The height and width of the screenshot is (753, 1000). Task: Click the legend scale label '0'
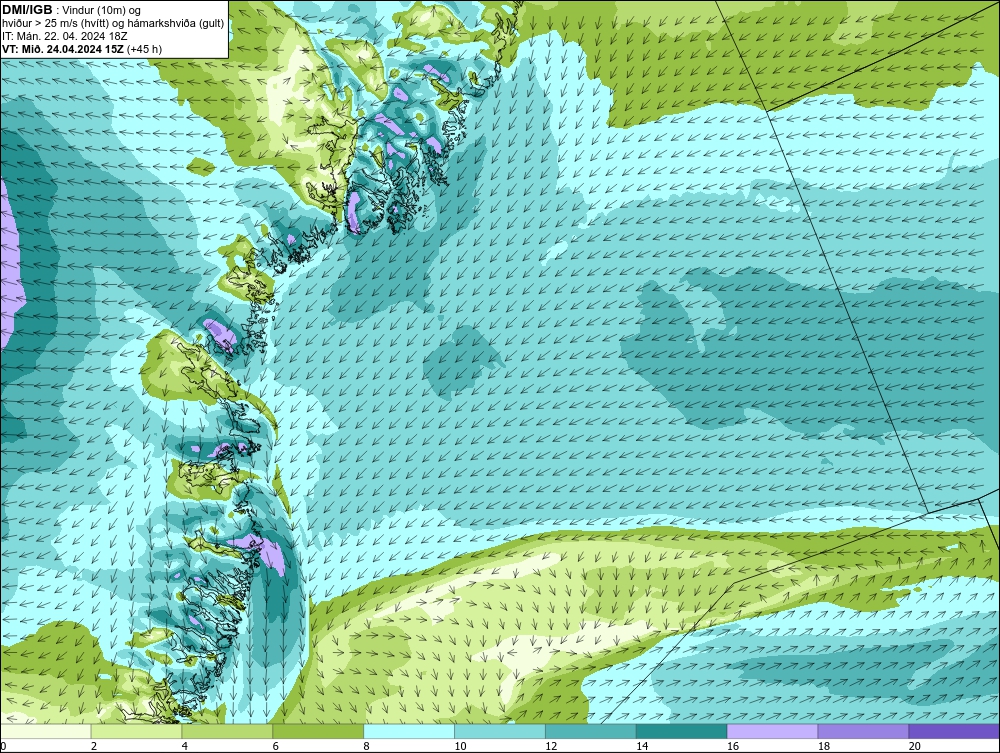pyautogui.click(x=3, y=746)
